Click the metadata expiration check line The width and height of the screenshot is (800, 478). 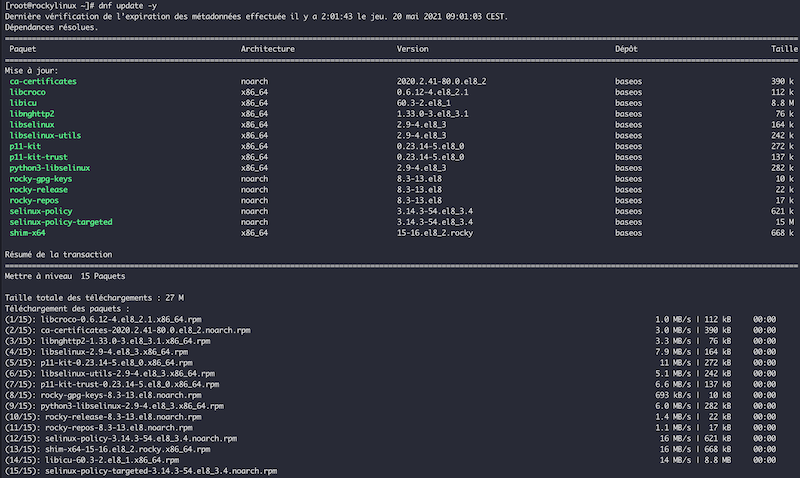point(256,16)
